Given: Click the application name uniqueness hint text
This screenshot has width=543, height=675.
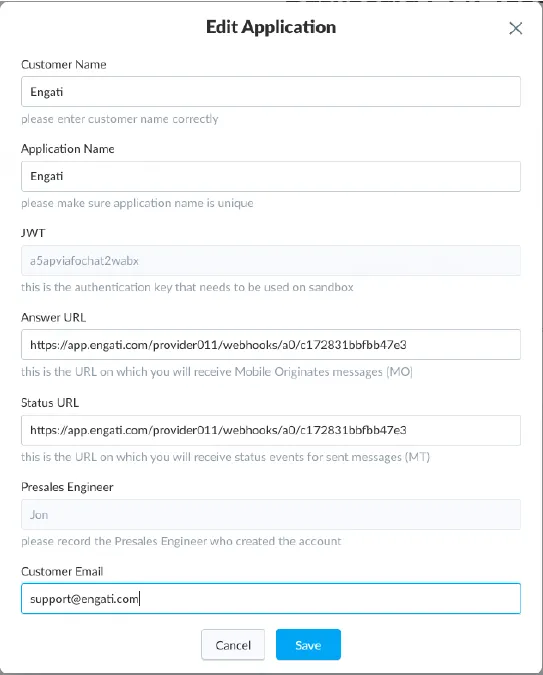Looking at the screenshot, I should [137, 203].
